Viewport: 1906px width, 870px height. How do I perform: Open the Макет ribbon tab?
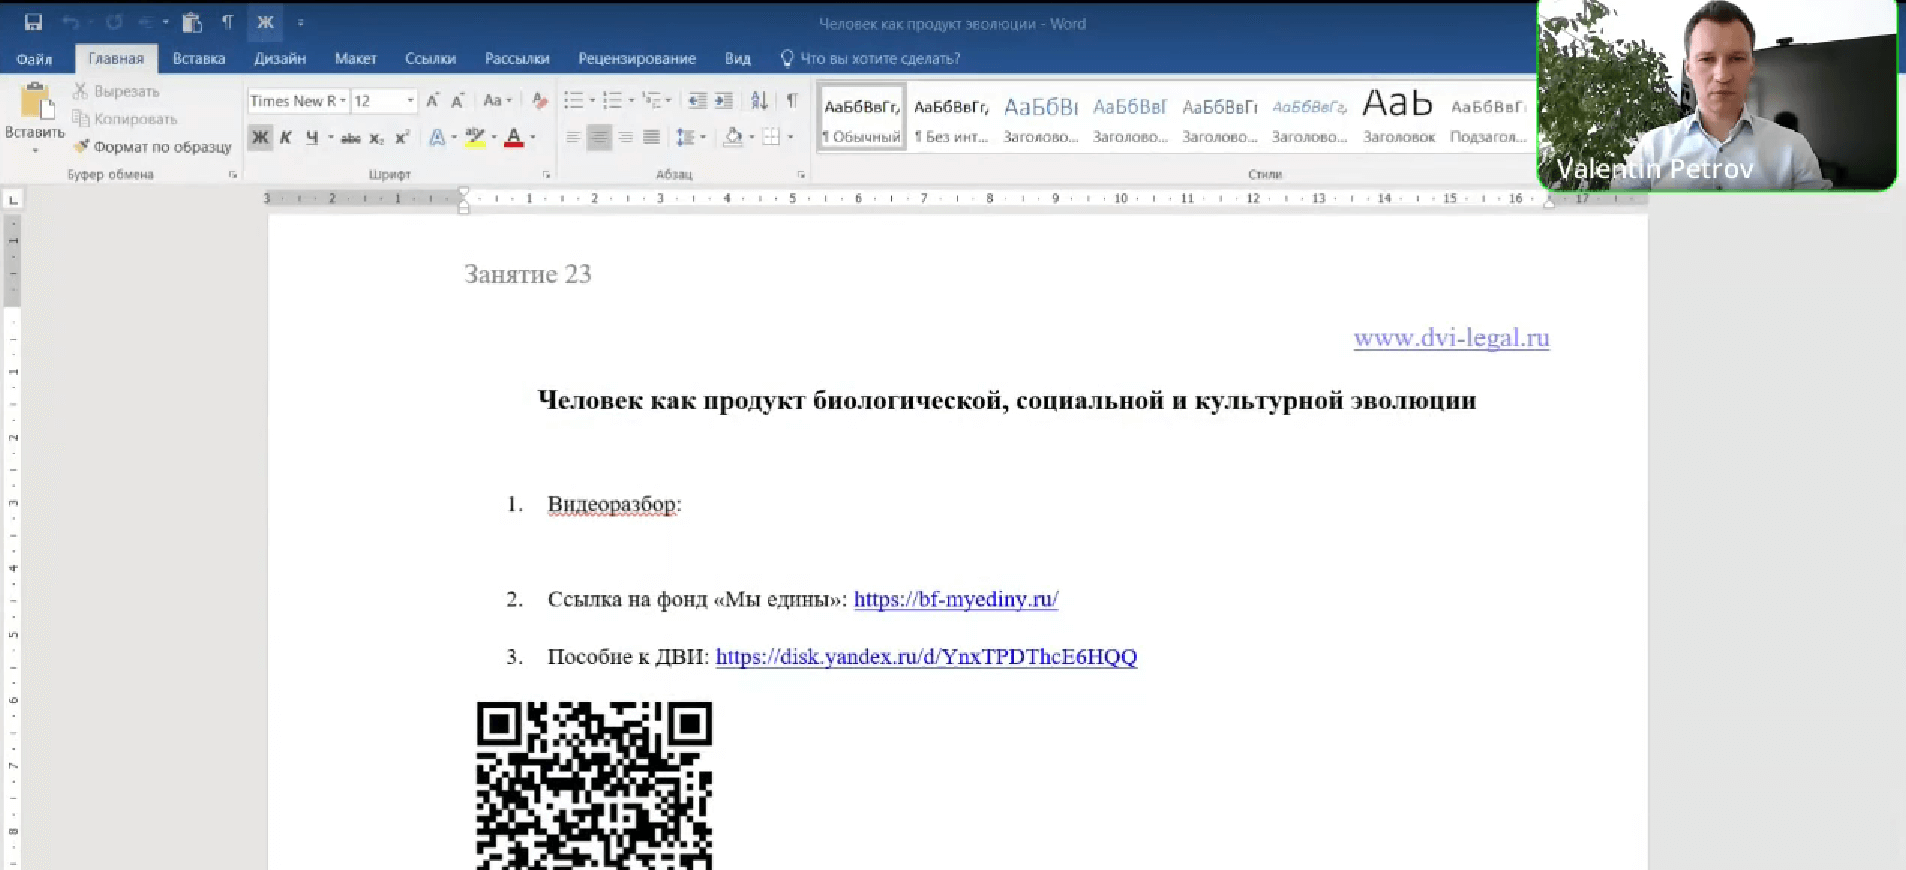pos(356,59)
